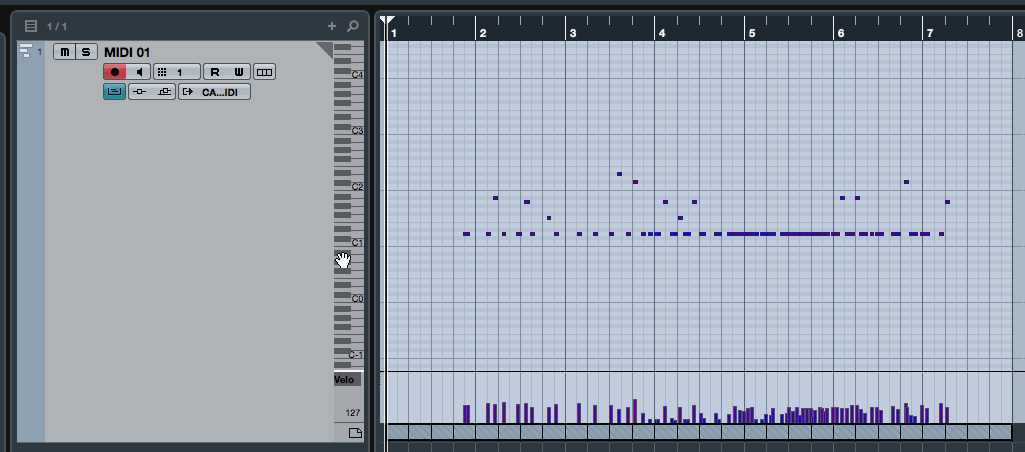Toggle Record Enable on MIDI 01
This screenshot has width=1025, height=452.
coord(115,72)
